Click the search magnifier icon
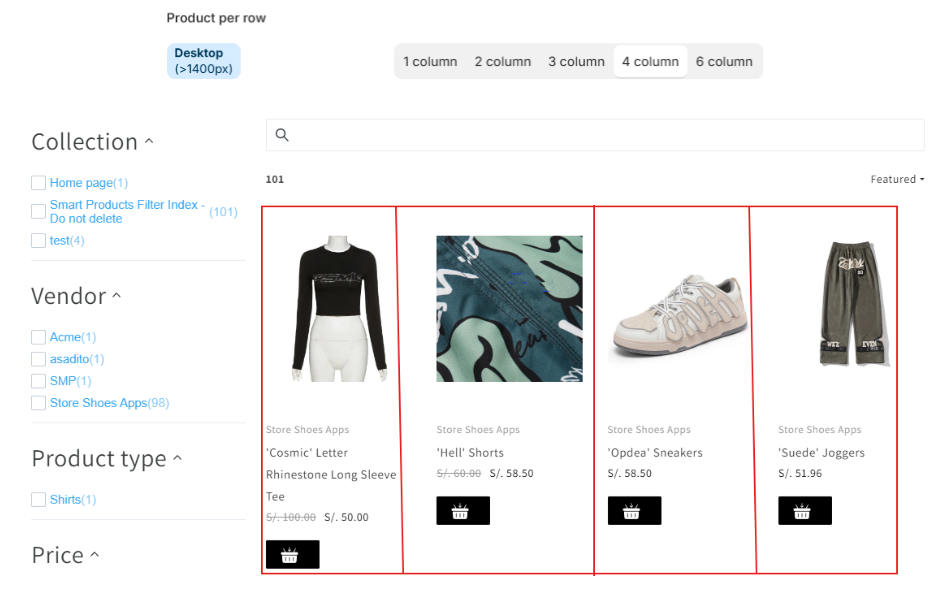 (x=282, y=135)
